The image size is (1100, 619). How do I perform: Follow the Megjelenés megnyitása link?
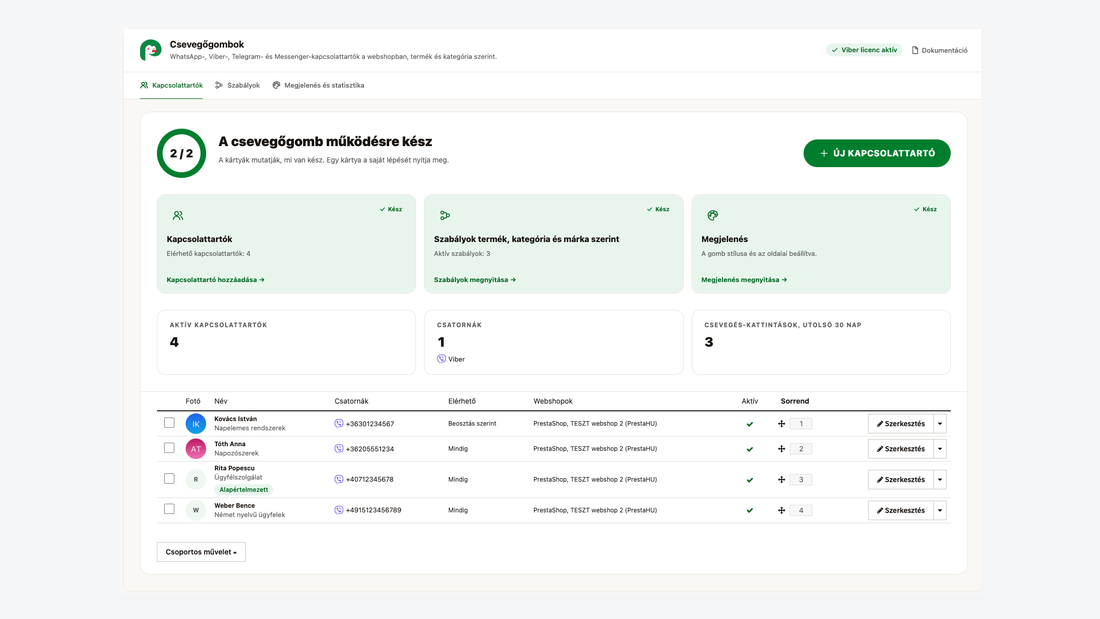[744, 279]
